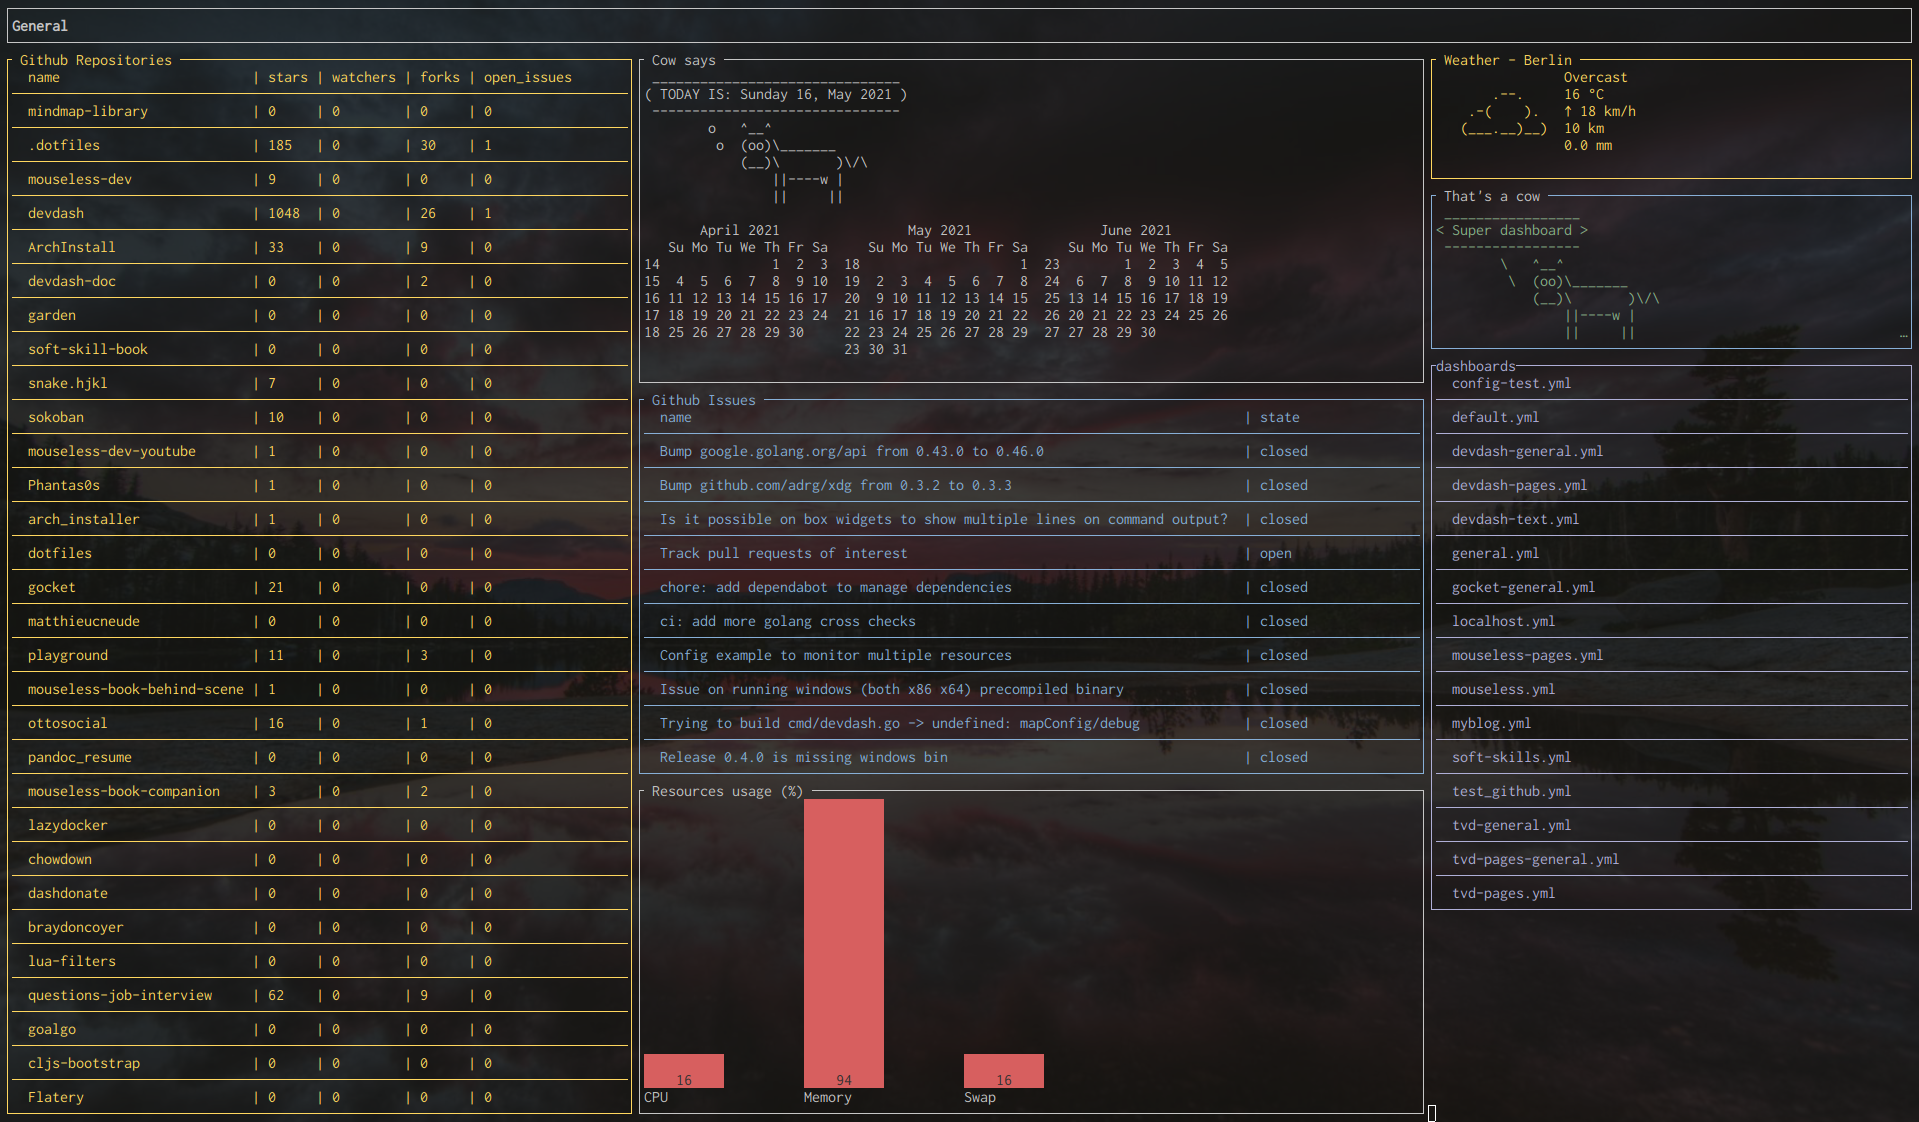
Task: Select the mouseless-dev repository row name
Action: (x=80, y=179)
